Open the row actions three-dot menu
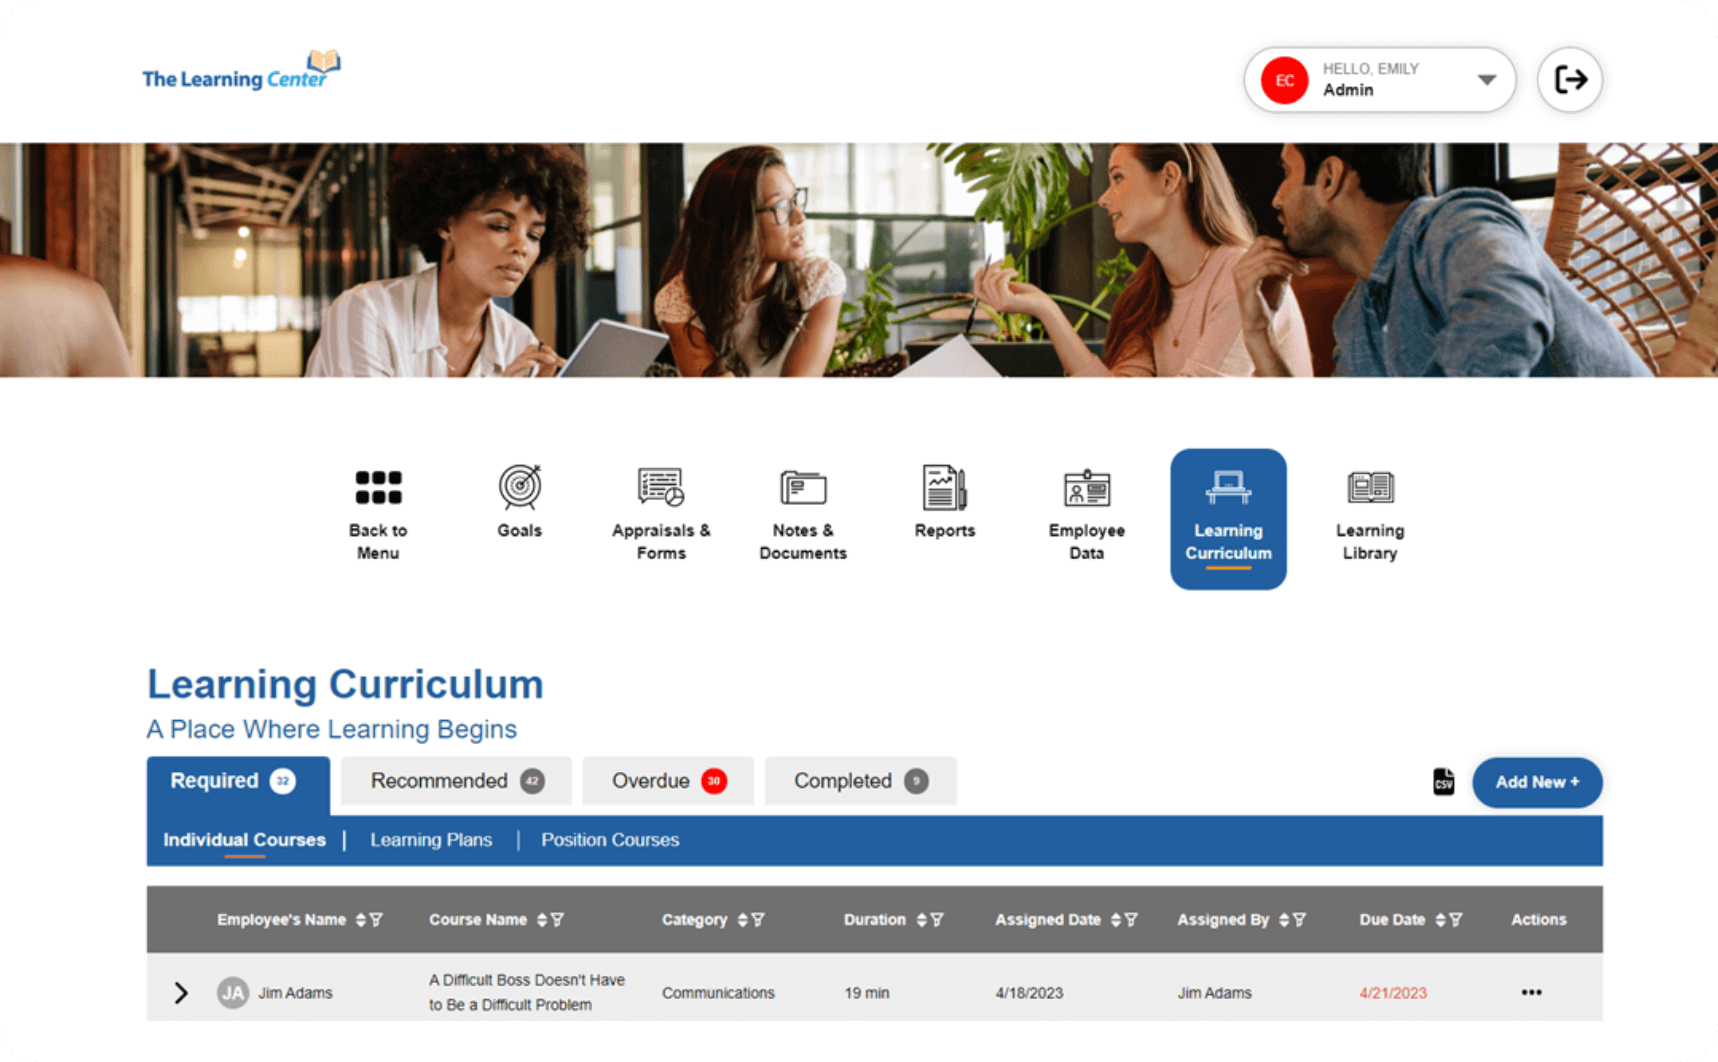Image resolution: width=1718 pixels, height=1062 pixels. tap(1531, 993)
